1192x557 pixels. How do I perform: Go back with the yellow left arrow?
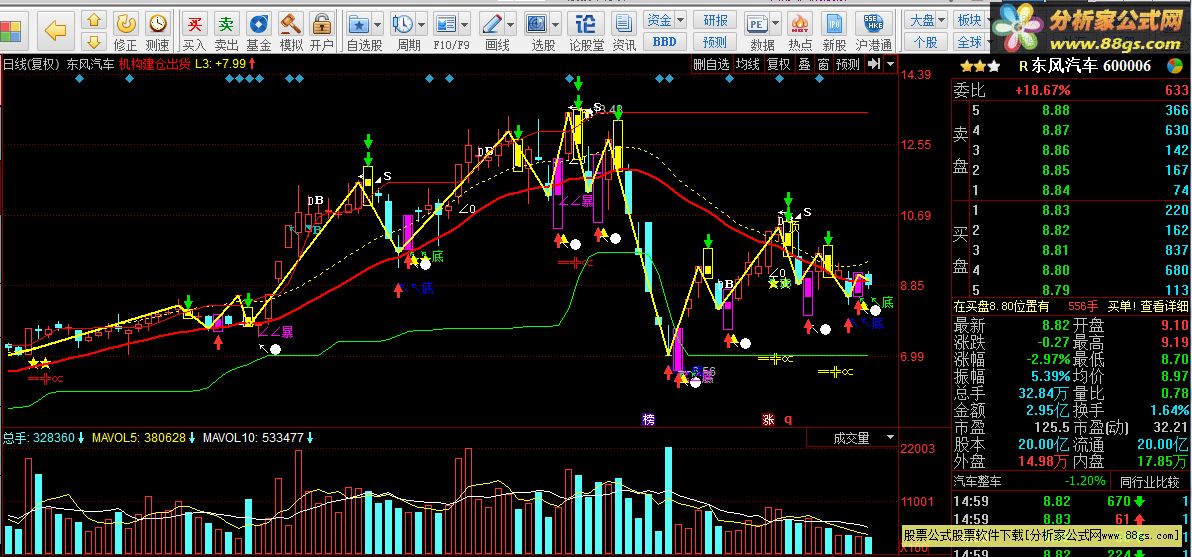[x=55, y=30]
